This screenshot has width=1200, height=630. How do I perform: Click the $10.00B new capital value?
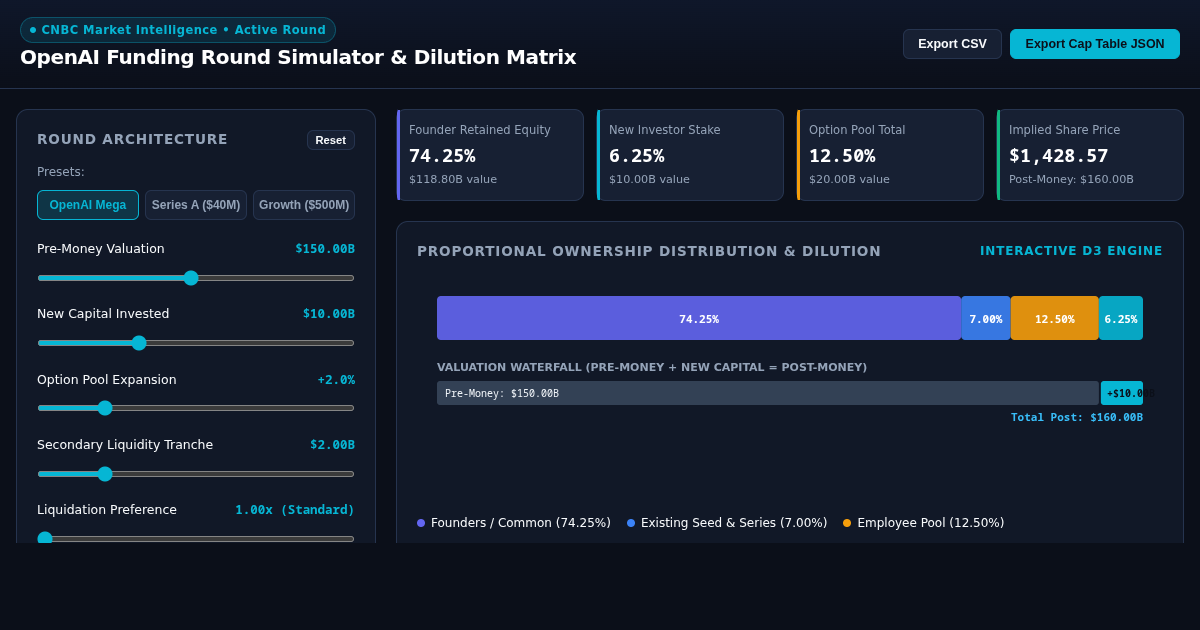[x=329, y=314]
